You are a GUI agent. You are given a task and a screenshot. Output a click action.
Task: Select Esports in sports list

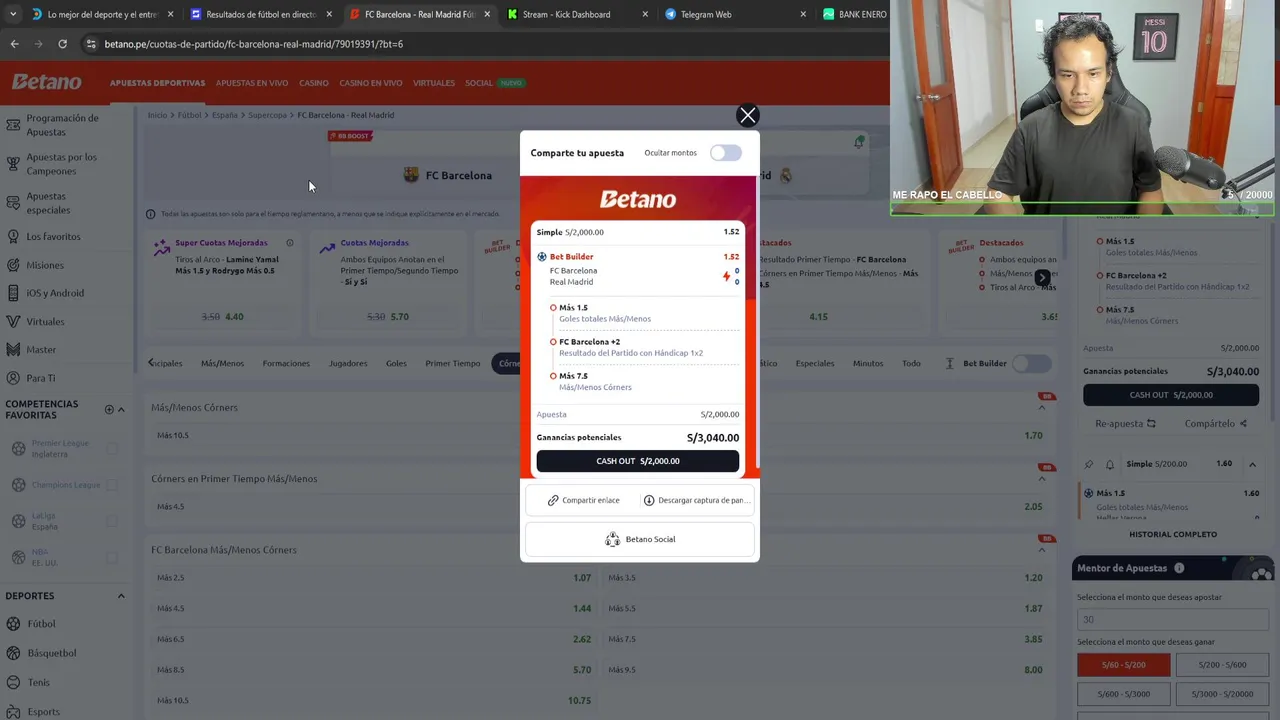tap(43, 712)
